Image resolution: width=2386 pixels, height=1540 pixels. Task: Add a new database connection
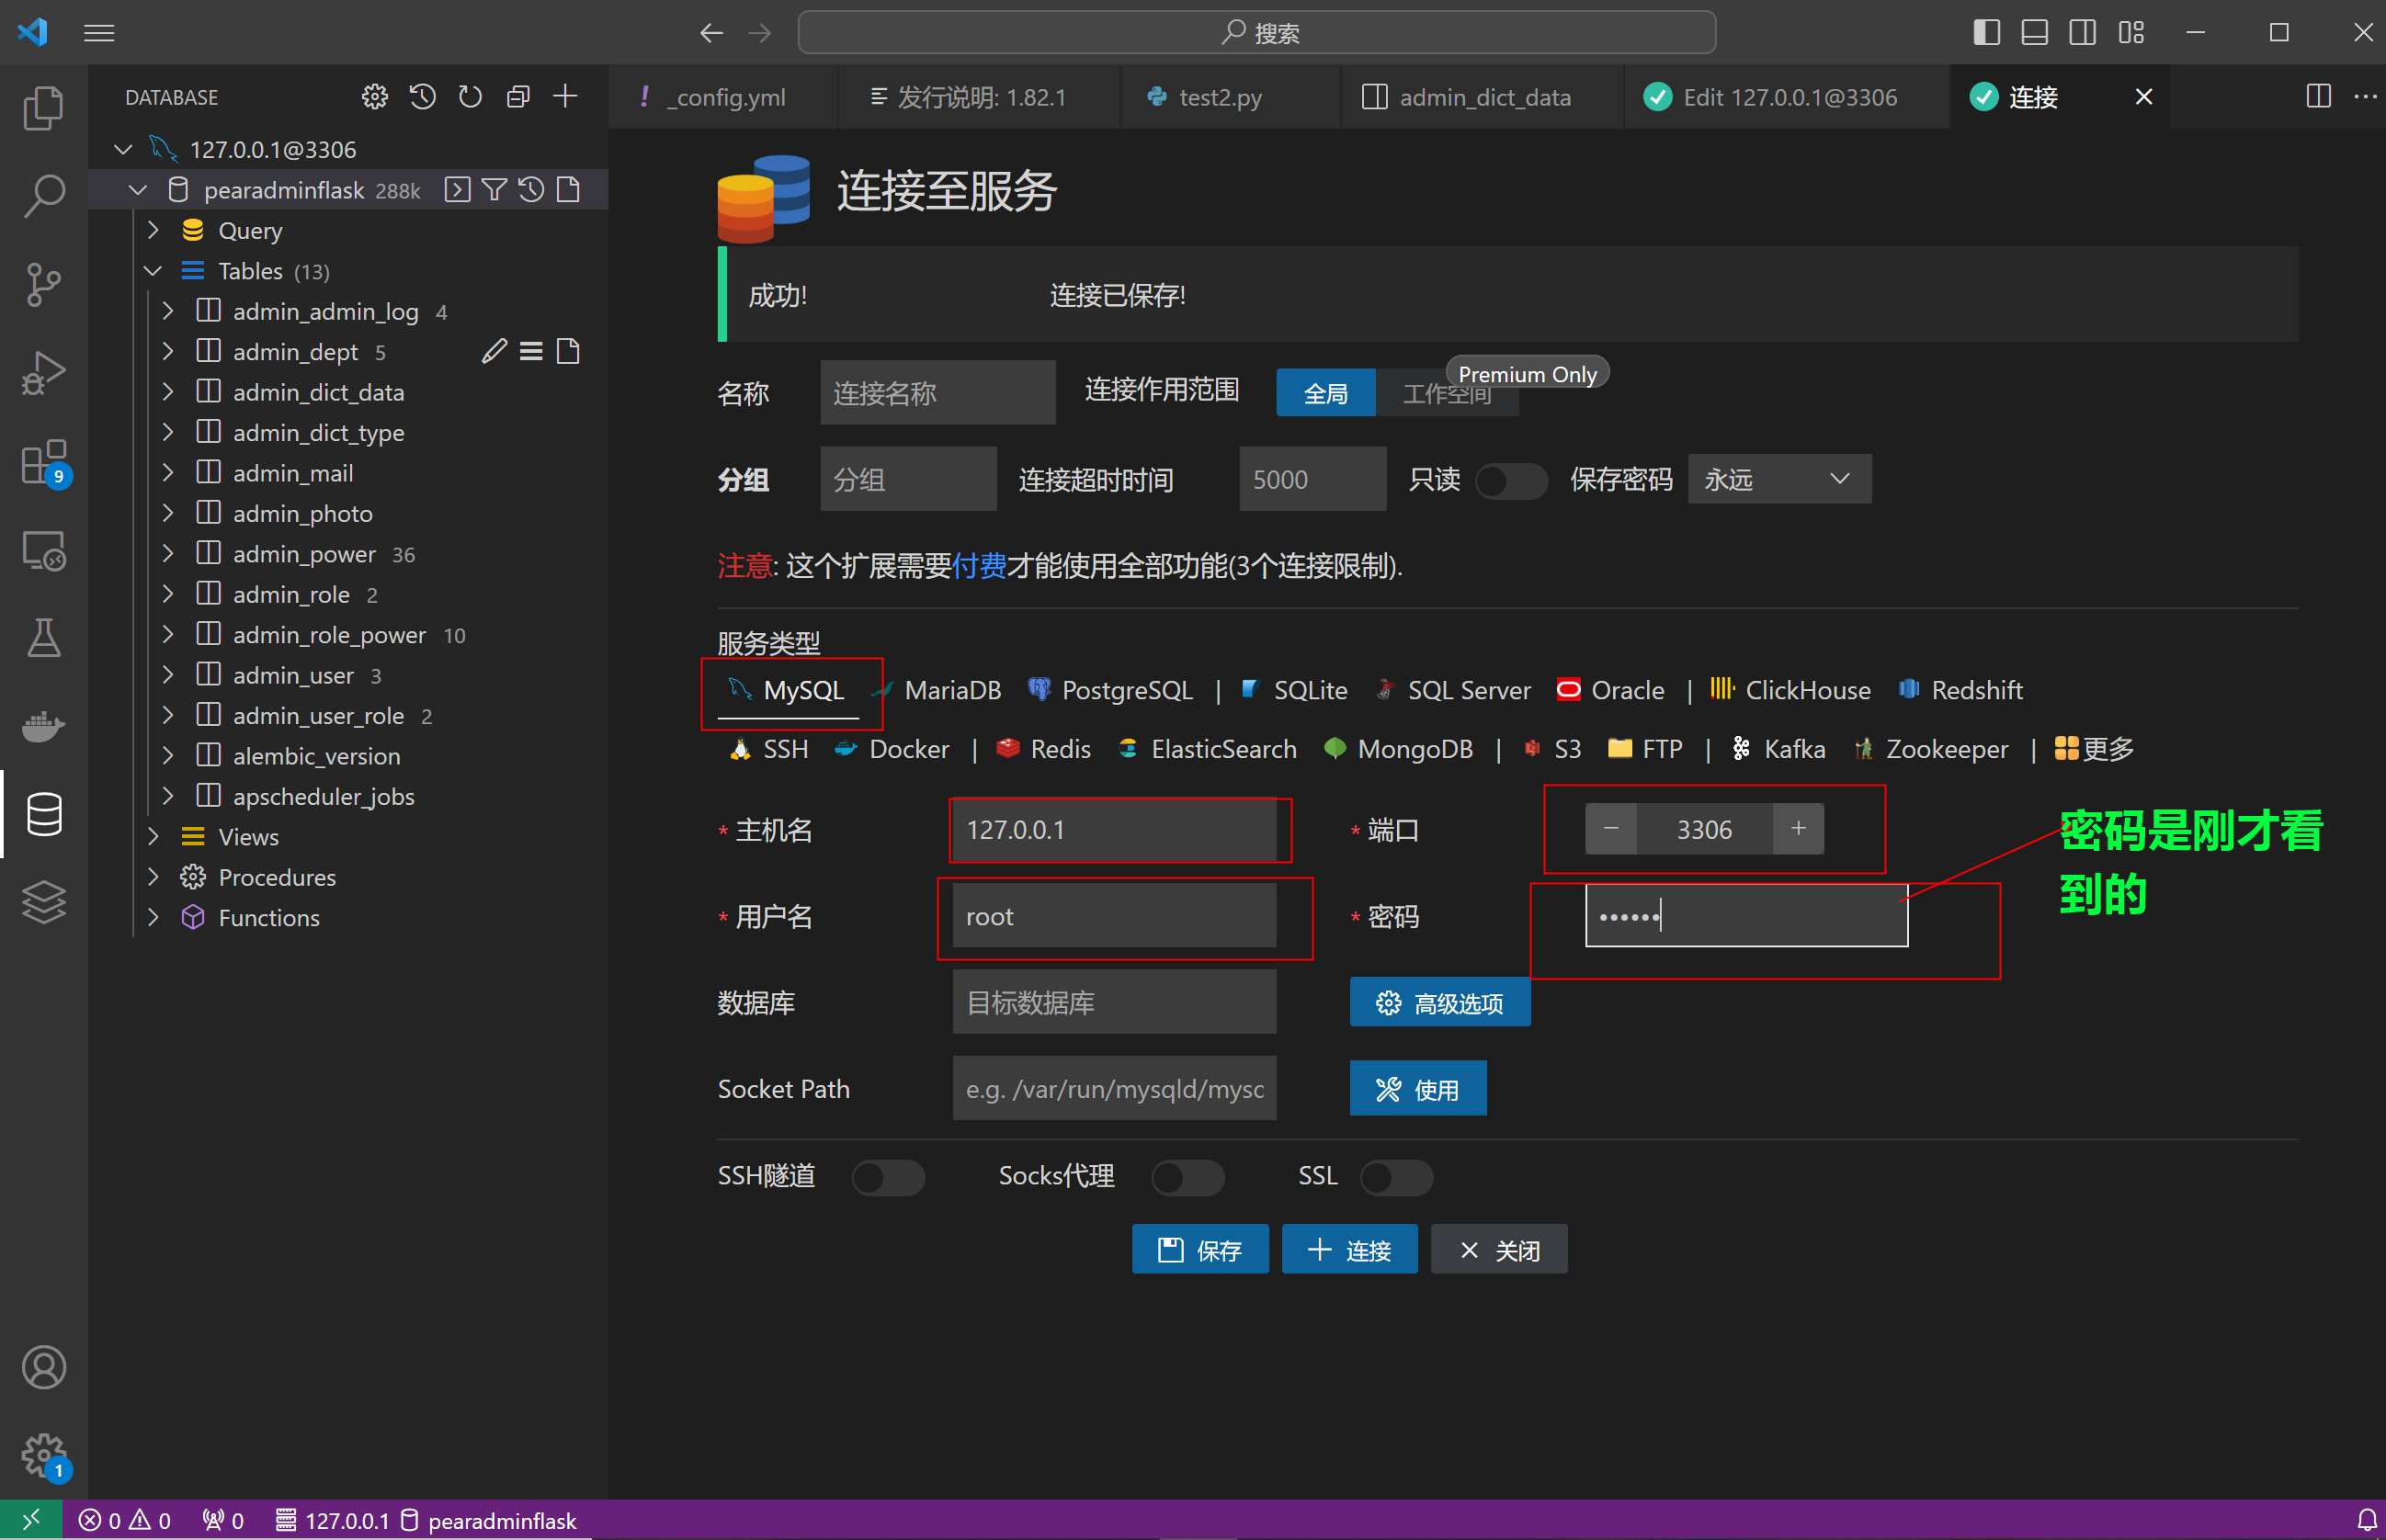(x=566, y=97)
